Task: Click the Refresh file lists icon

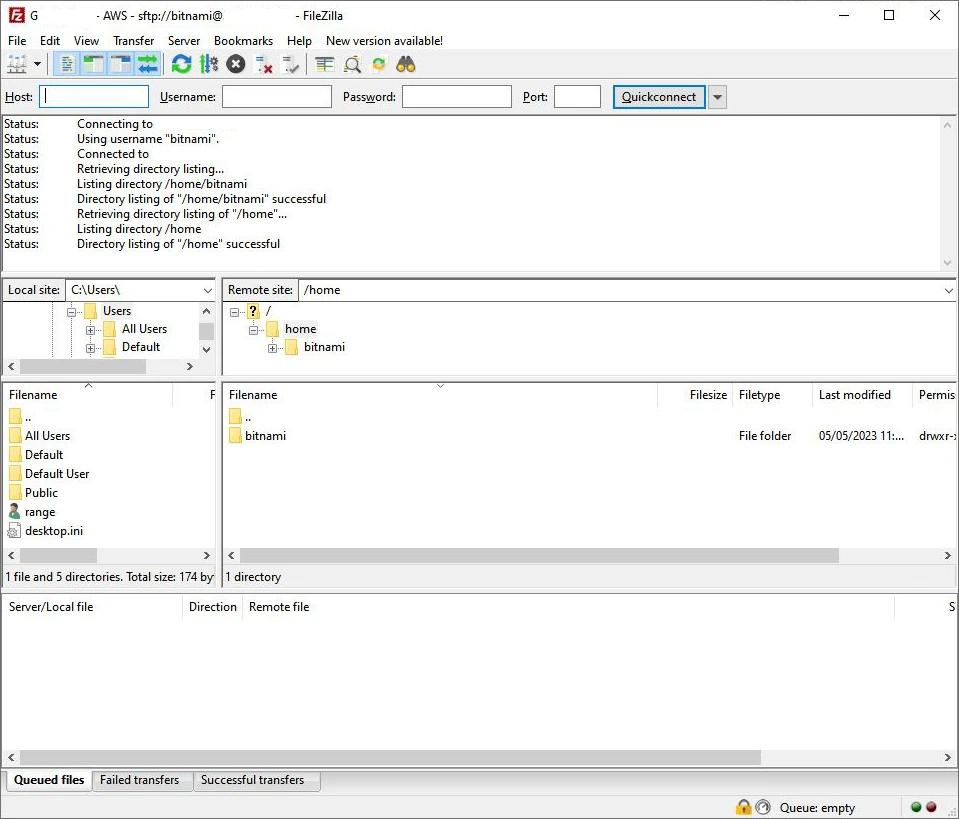Action: [x=181, y=65]
